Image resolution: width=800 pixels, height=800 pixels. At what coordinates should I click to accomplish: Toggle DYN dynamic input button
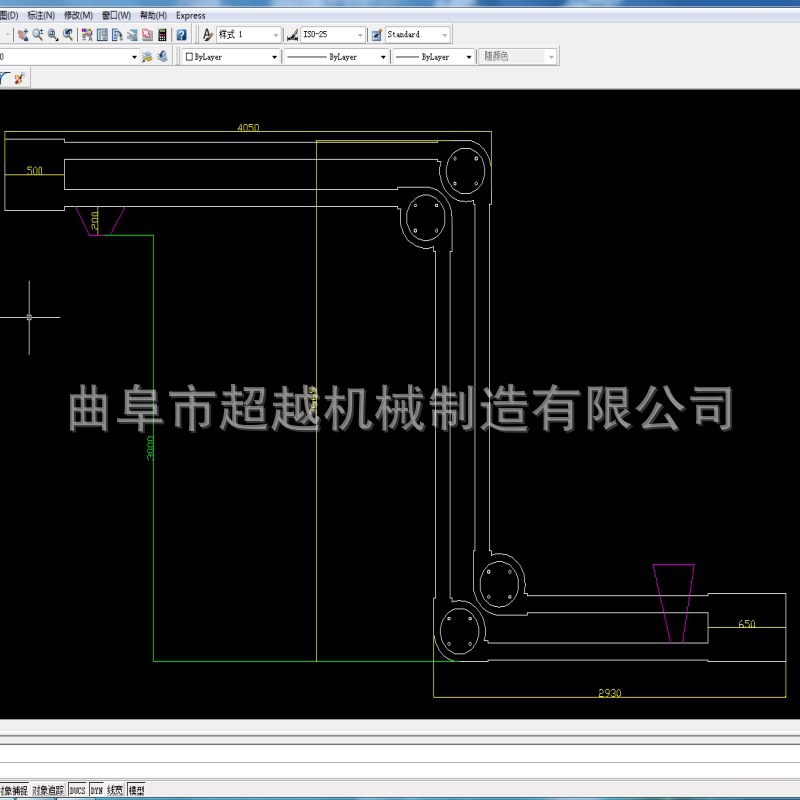pyautogui.click(x=96, y=790)
